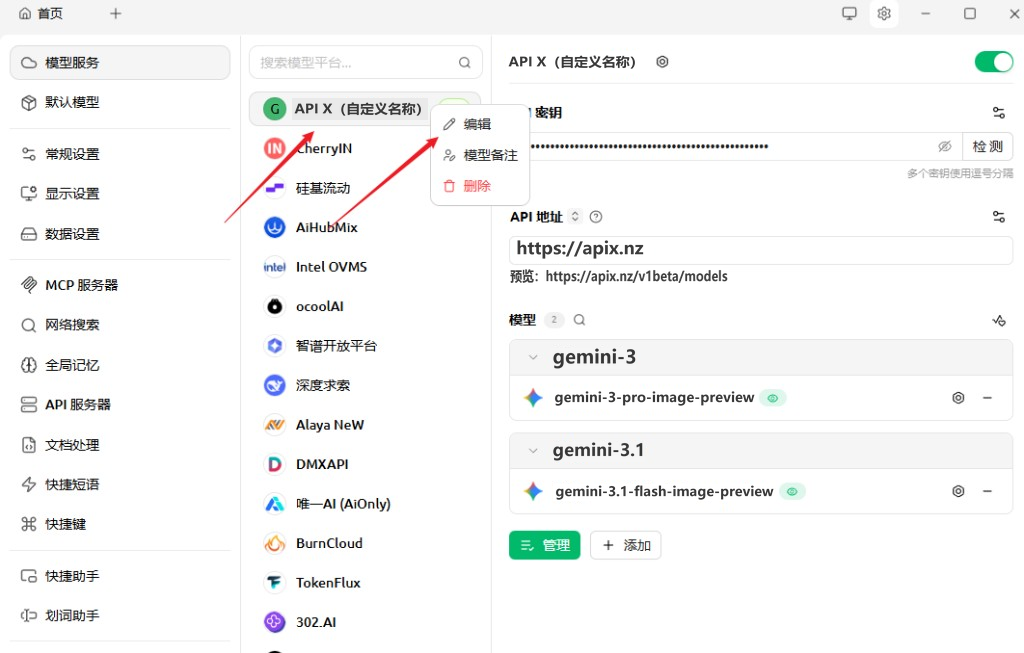Click the monitor display icon in title bar
The height and width of the screenshot is (653, 1024).
click(x=849, y=14)
